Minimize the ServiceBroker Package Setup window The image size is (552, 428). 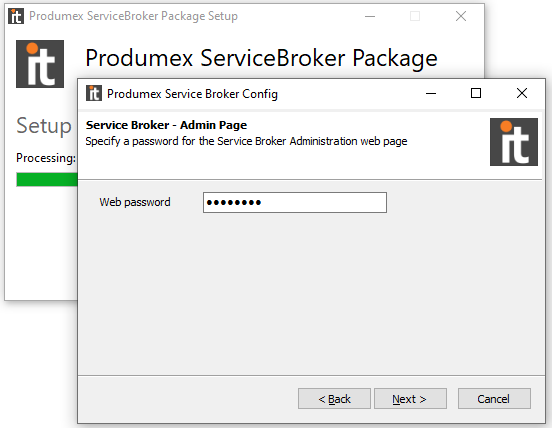(370, 16)
